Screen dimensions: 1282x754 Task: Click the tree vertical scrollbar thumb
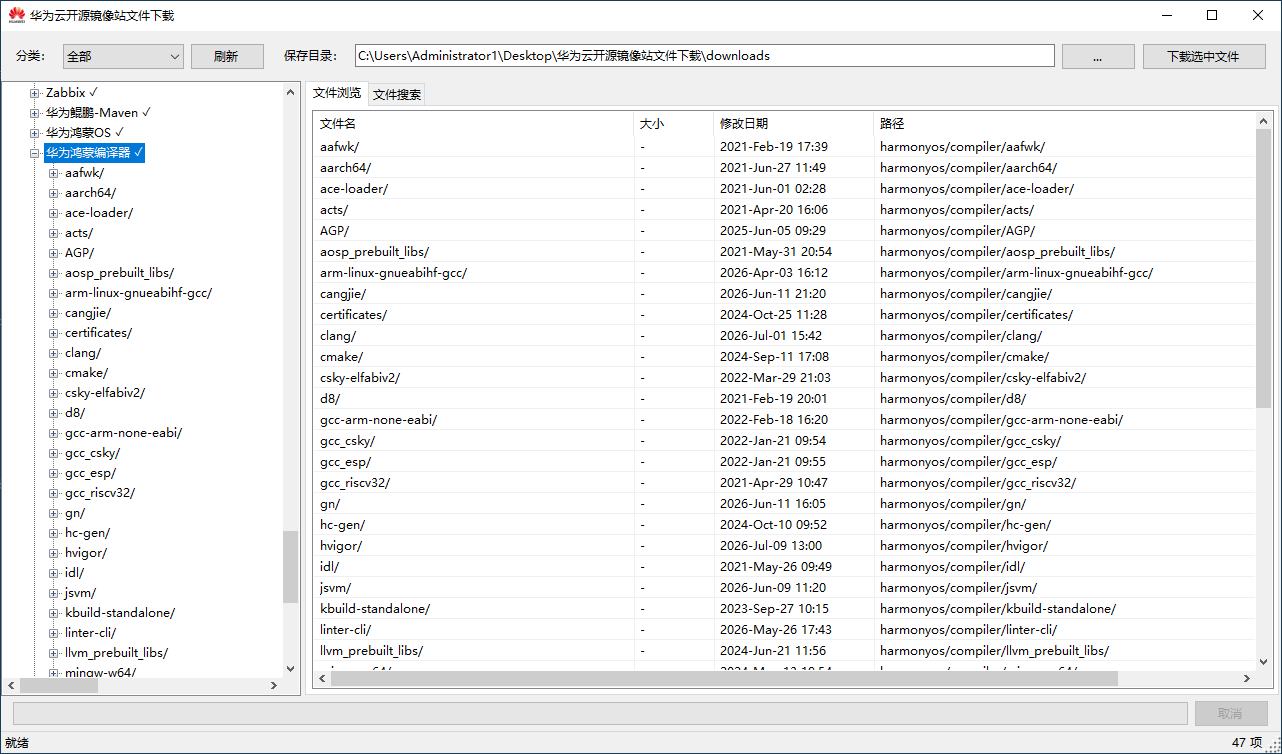point(291,566)
